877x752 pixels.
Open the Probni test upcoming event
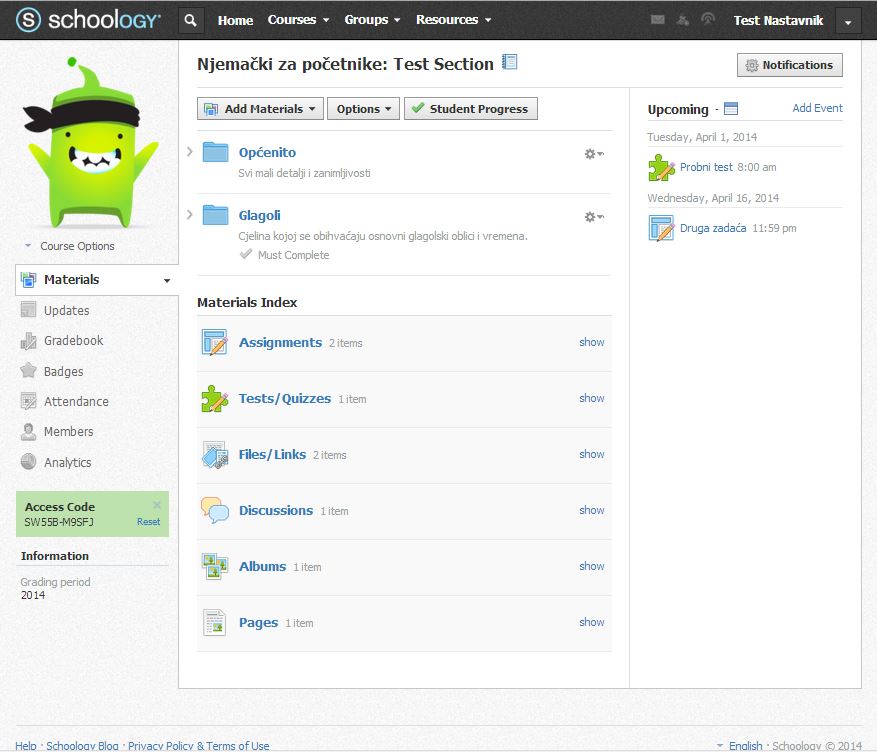(706, 167)
